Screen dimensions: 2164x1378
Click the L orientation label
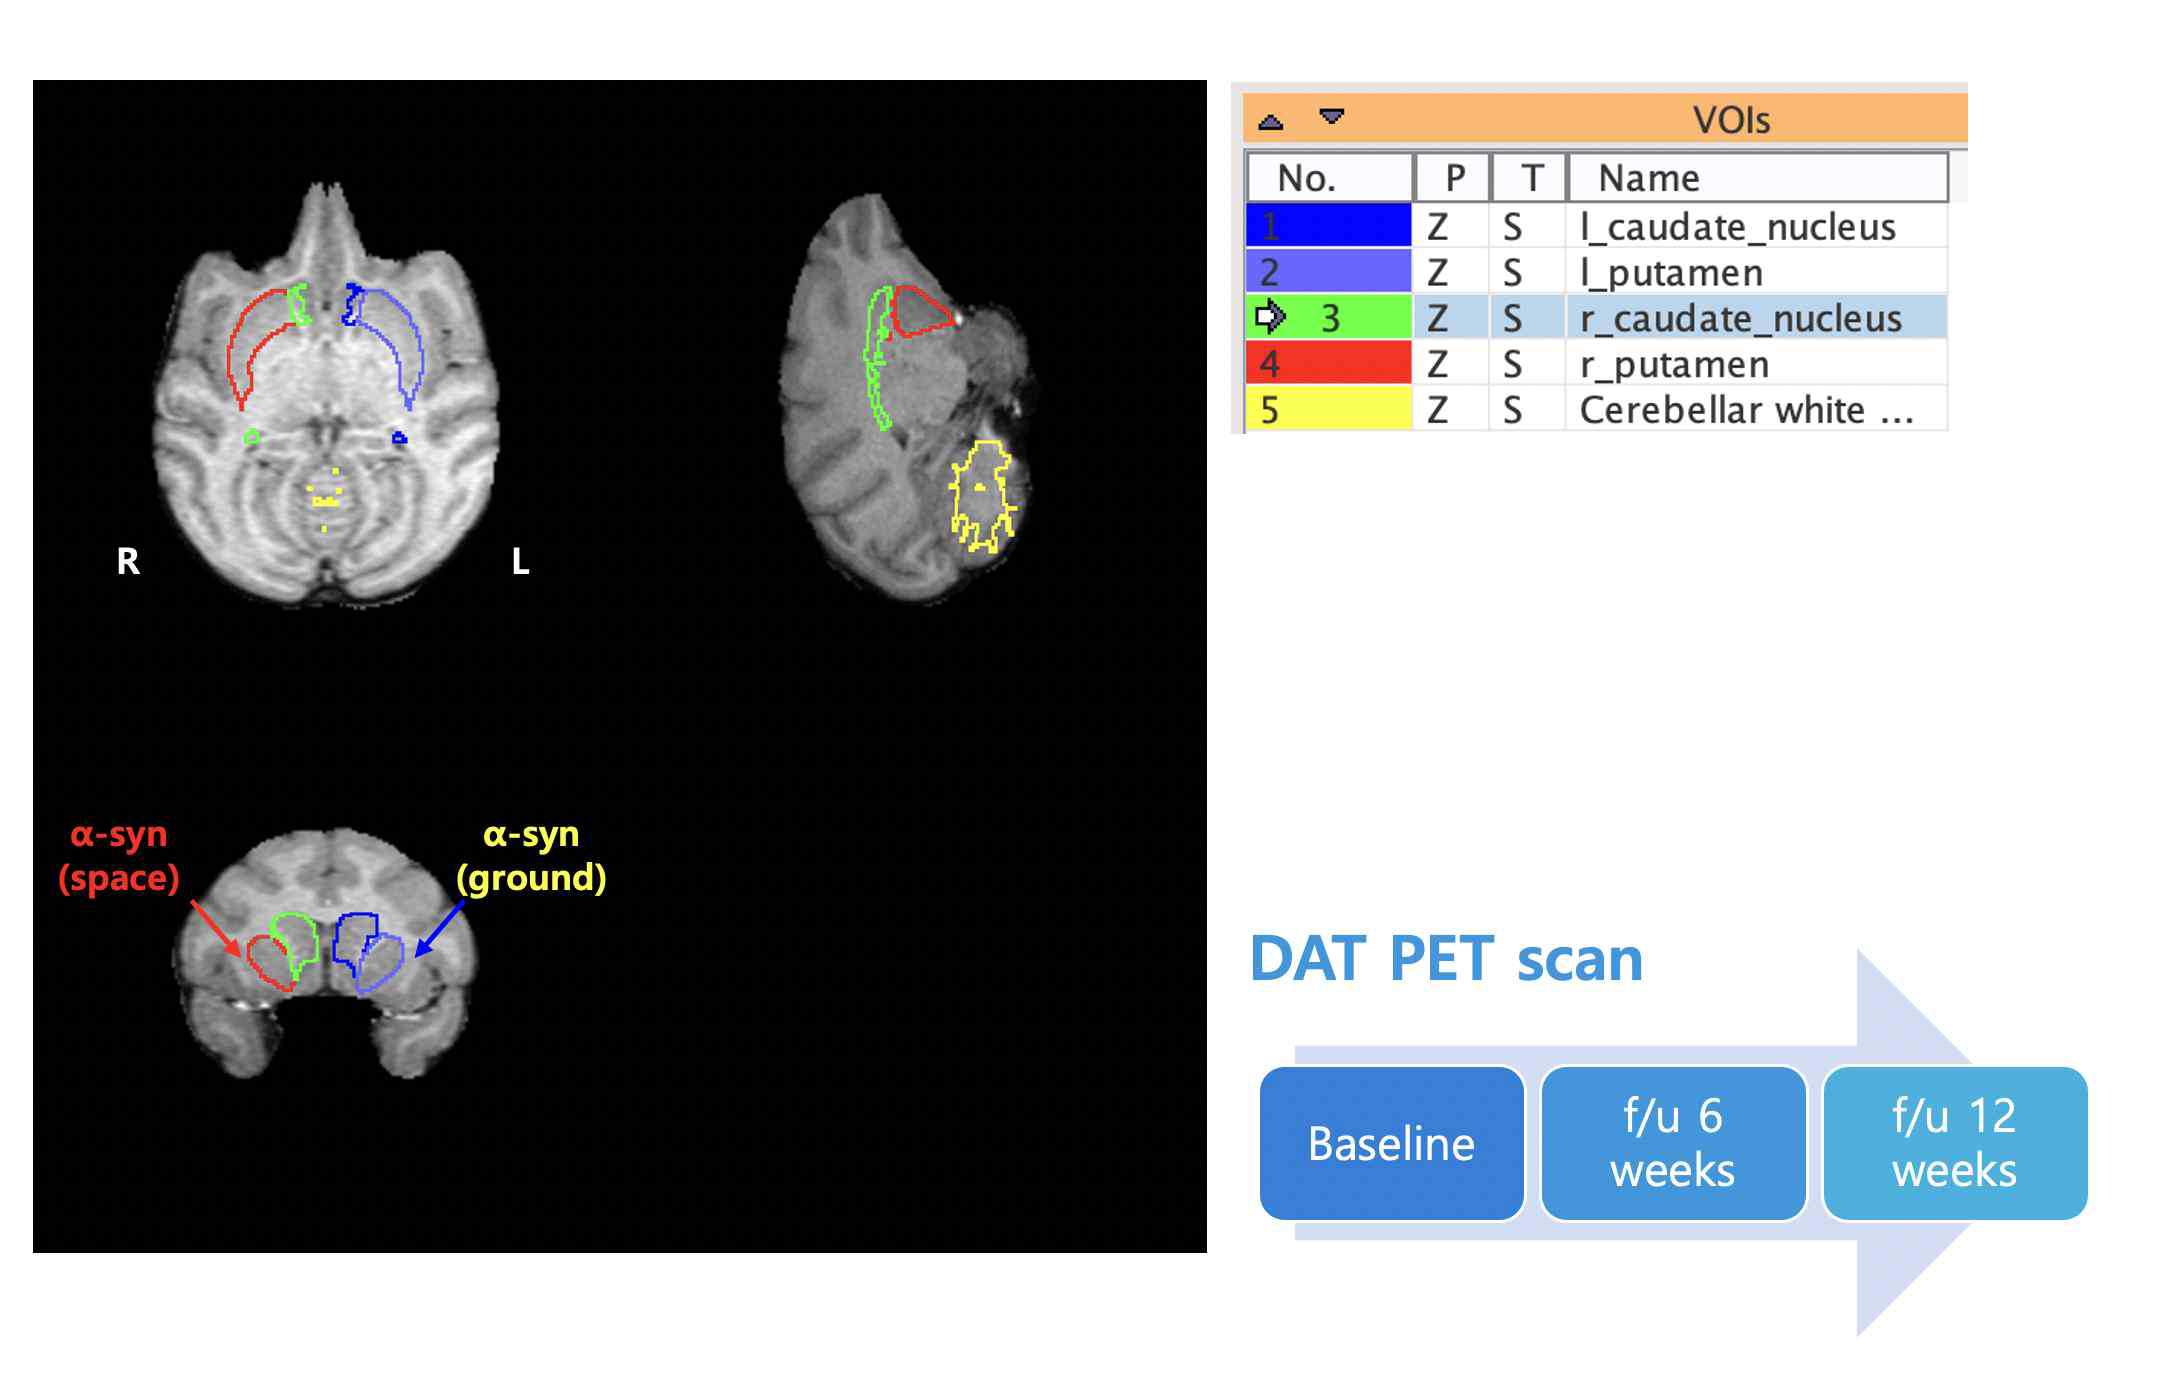[520, 561]
